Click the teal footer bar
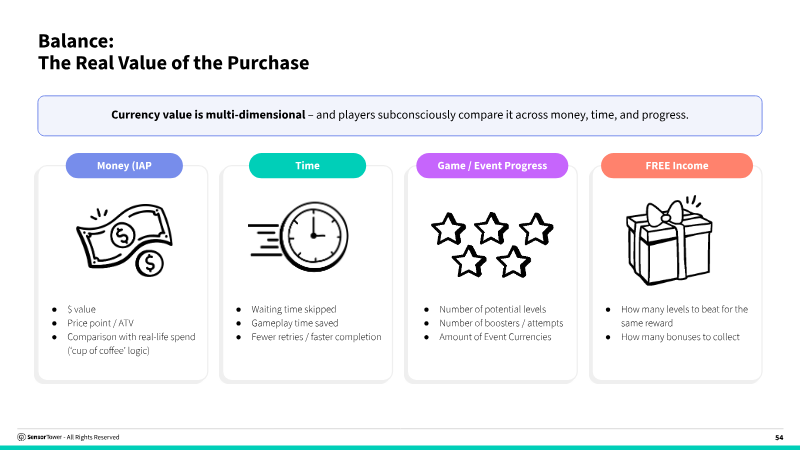800x450 pixels. 400,447
